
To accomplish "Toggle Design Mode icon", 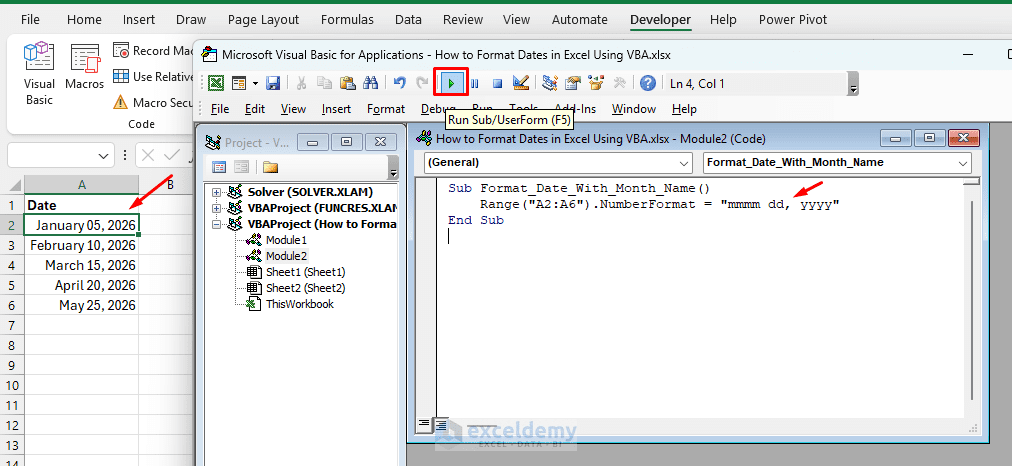I will click(x=521, y=83).
